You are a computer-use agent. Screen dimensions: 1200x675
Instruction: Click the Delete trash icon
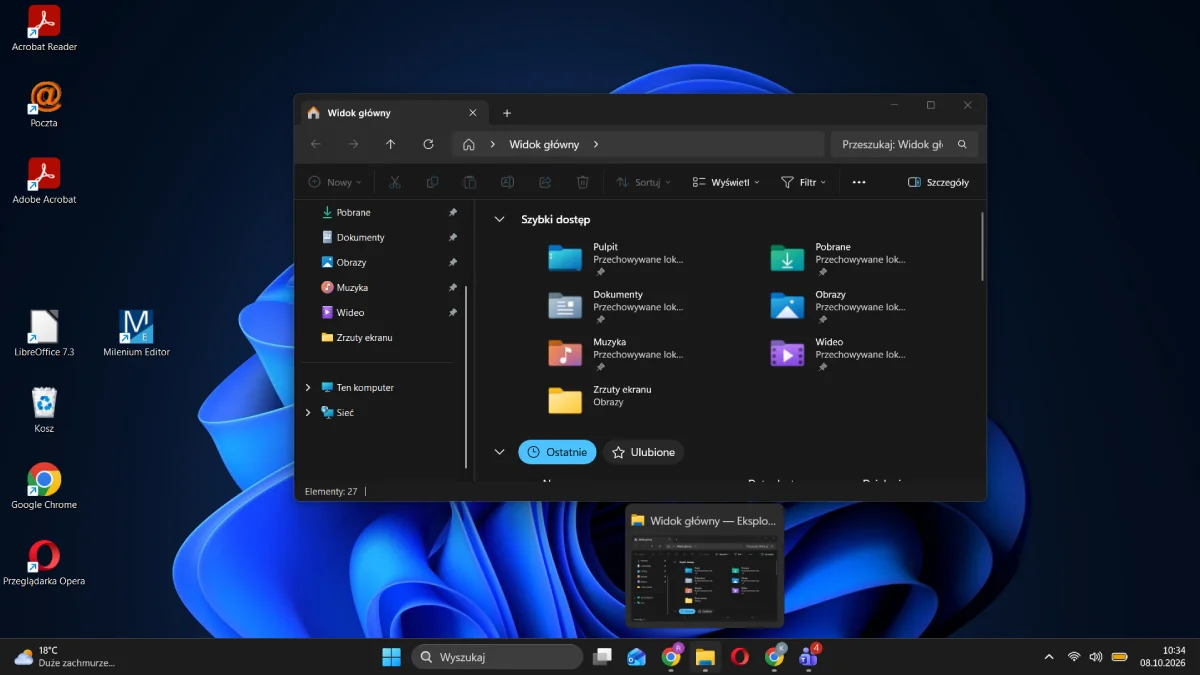583,182
